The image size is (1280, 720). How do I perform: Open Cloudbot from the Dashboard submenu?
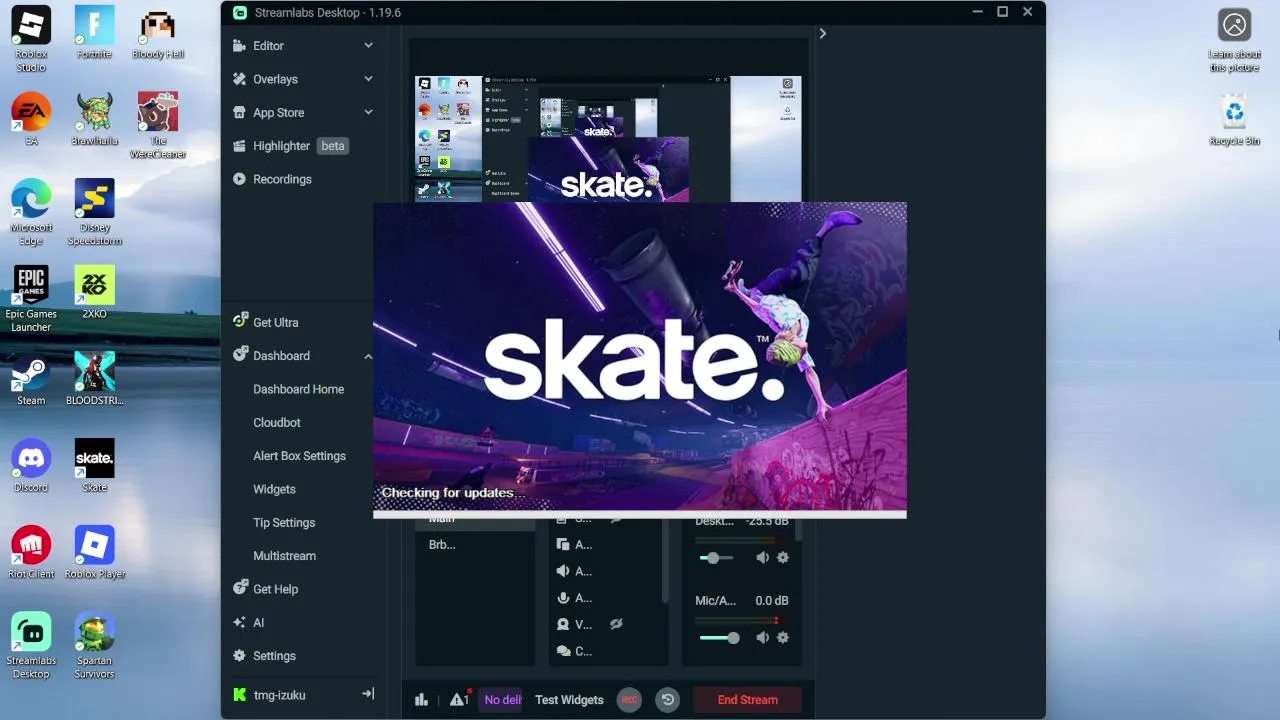pos(277,423)
